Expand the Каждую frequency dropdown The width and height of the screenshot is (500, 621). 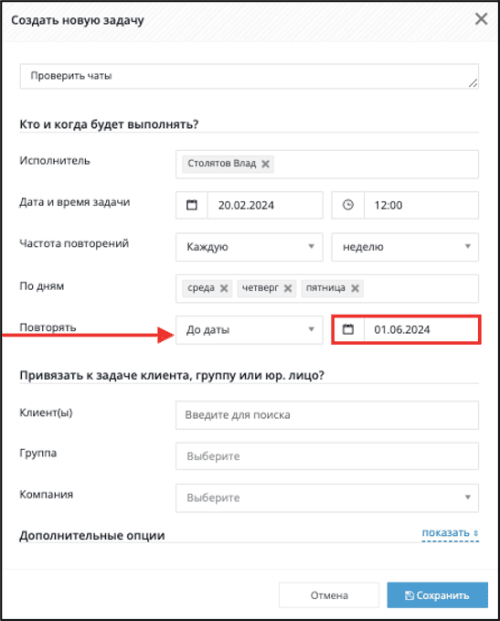point(249,247)
